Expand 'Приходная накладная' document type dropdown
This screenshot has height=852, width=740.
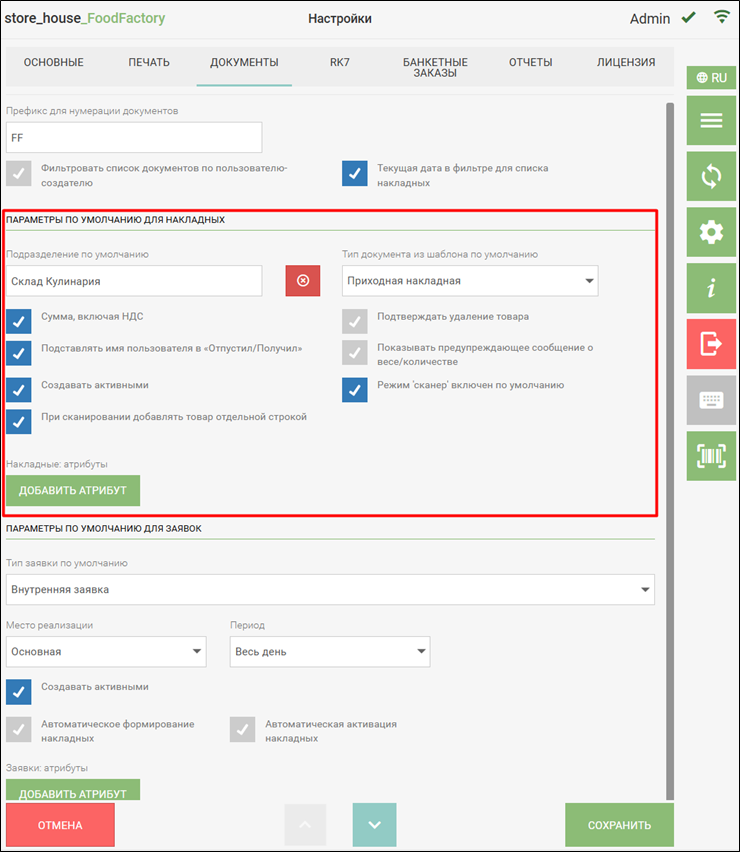pos(470,281)
